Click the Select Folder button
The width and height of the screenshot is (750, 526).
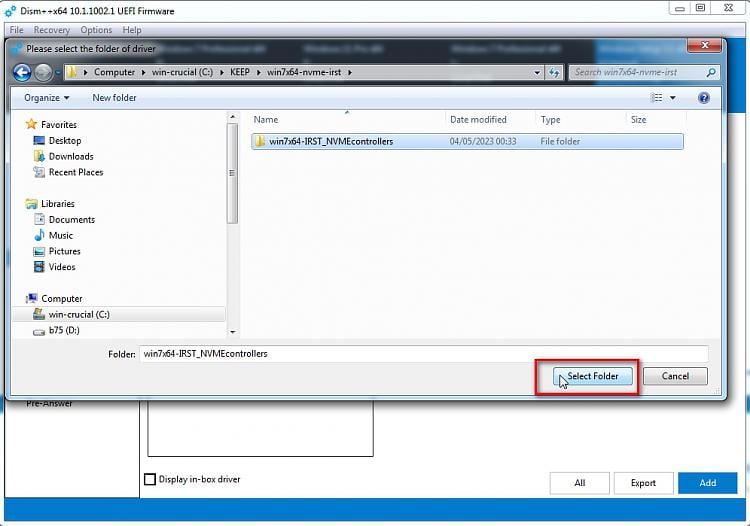coord(593,376)
